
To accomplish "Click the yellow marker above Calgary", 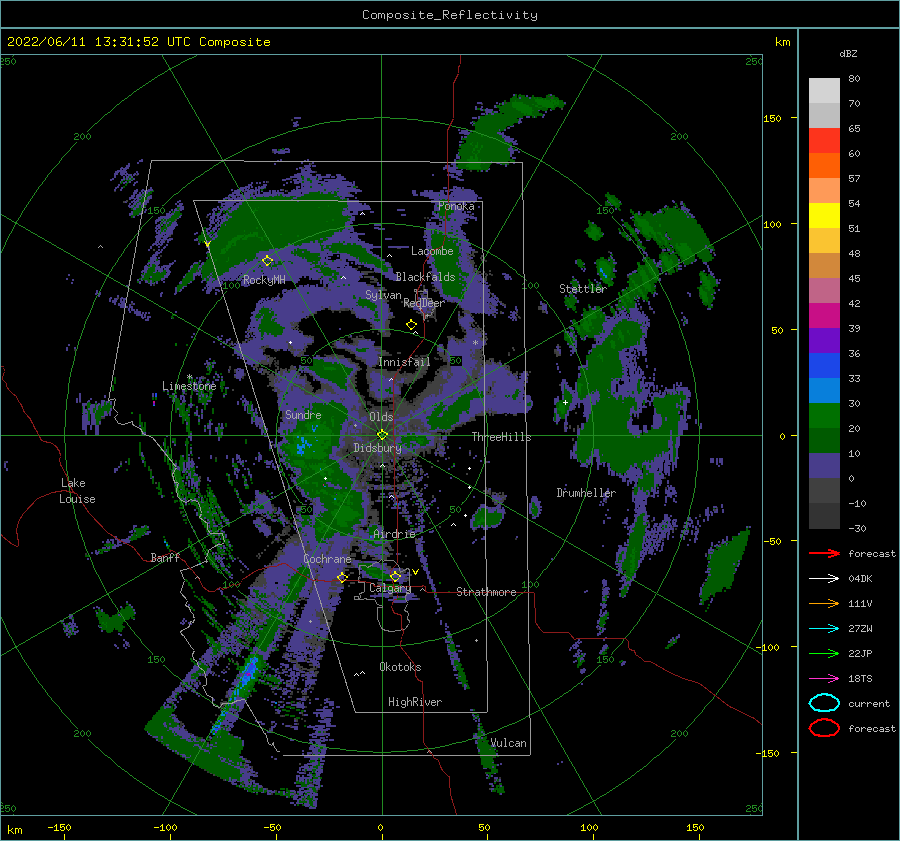I will (395, 576).
